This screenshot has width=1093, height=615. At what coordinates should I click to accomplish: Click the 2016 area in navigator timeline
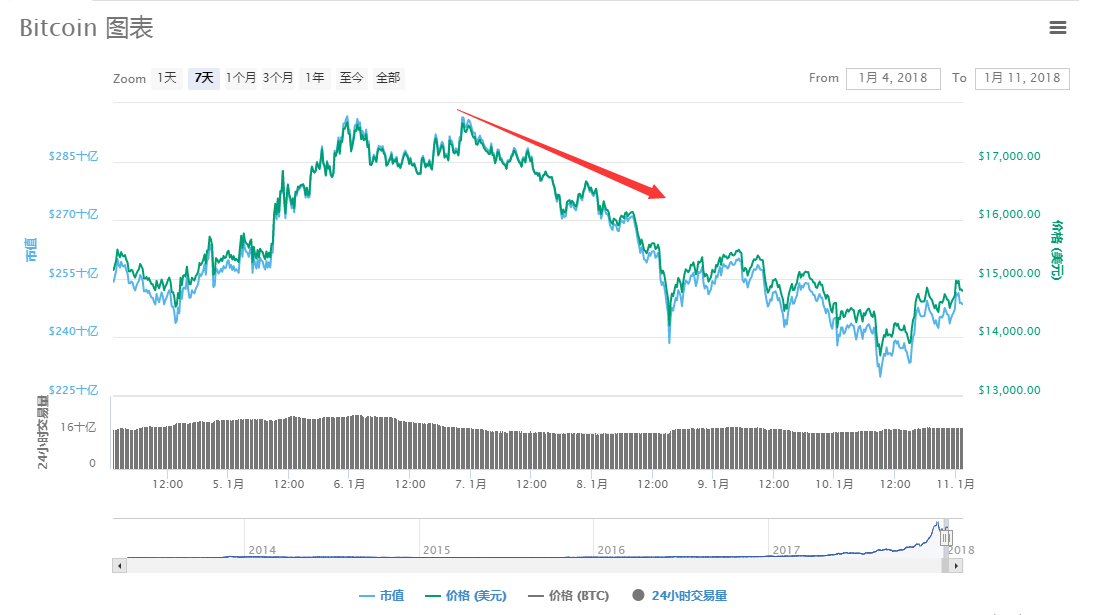click(610, 549)
